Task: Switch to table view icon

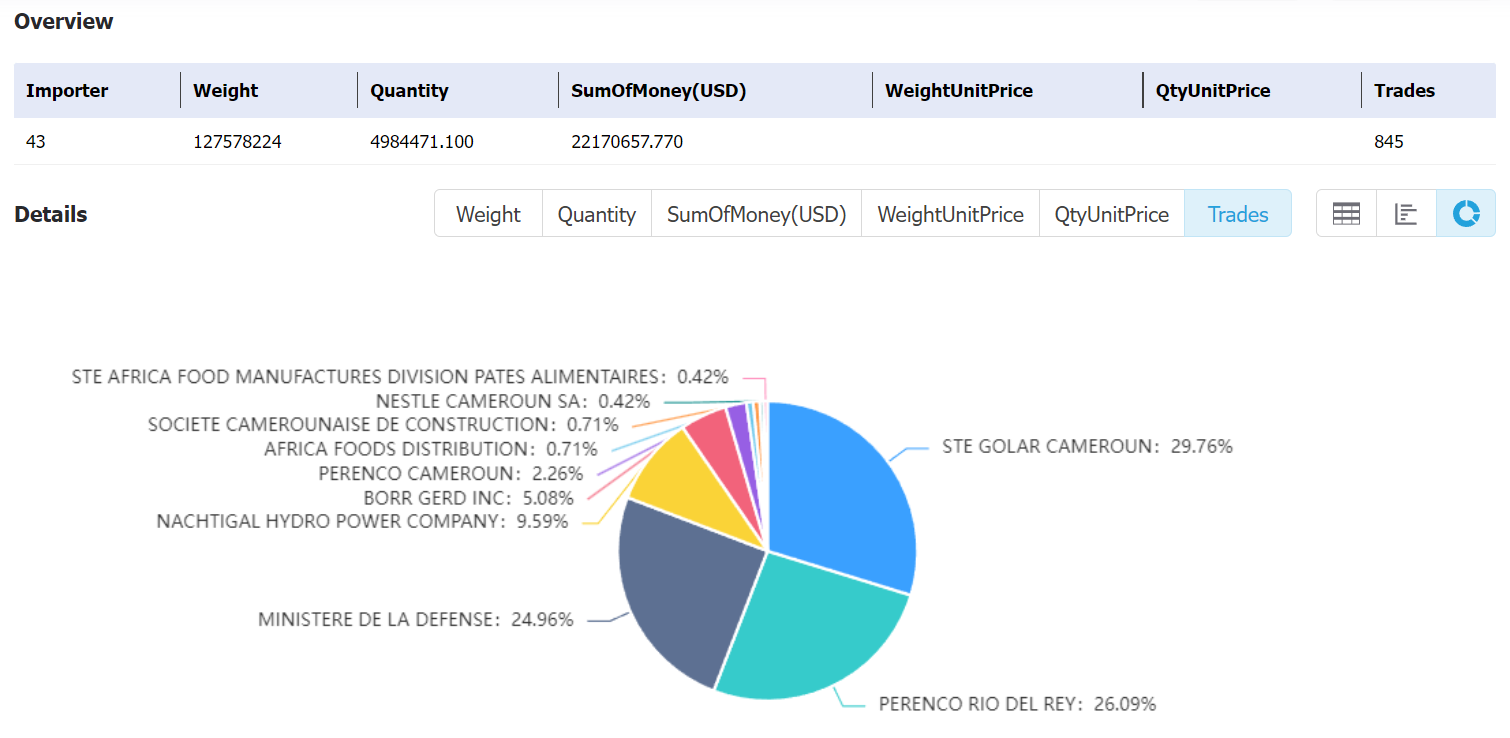Action: pyautogui.click(x=1346, y=214)
